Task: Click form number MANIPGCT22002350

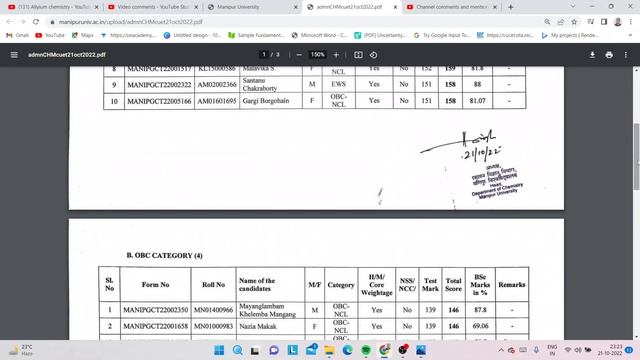Action: pyautogui.click(x=156, y=310)
